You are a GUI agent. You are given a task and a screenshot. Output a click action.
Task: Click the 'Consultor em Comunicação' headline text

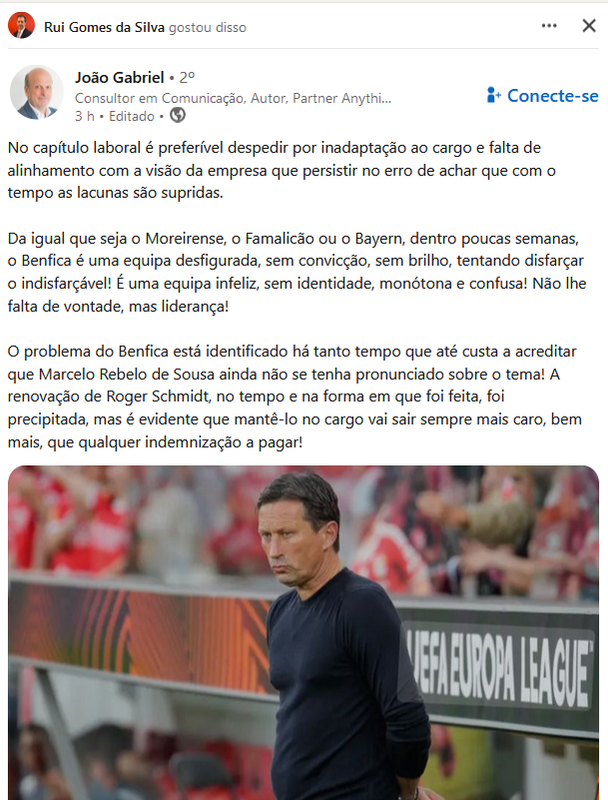[233, 98]
